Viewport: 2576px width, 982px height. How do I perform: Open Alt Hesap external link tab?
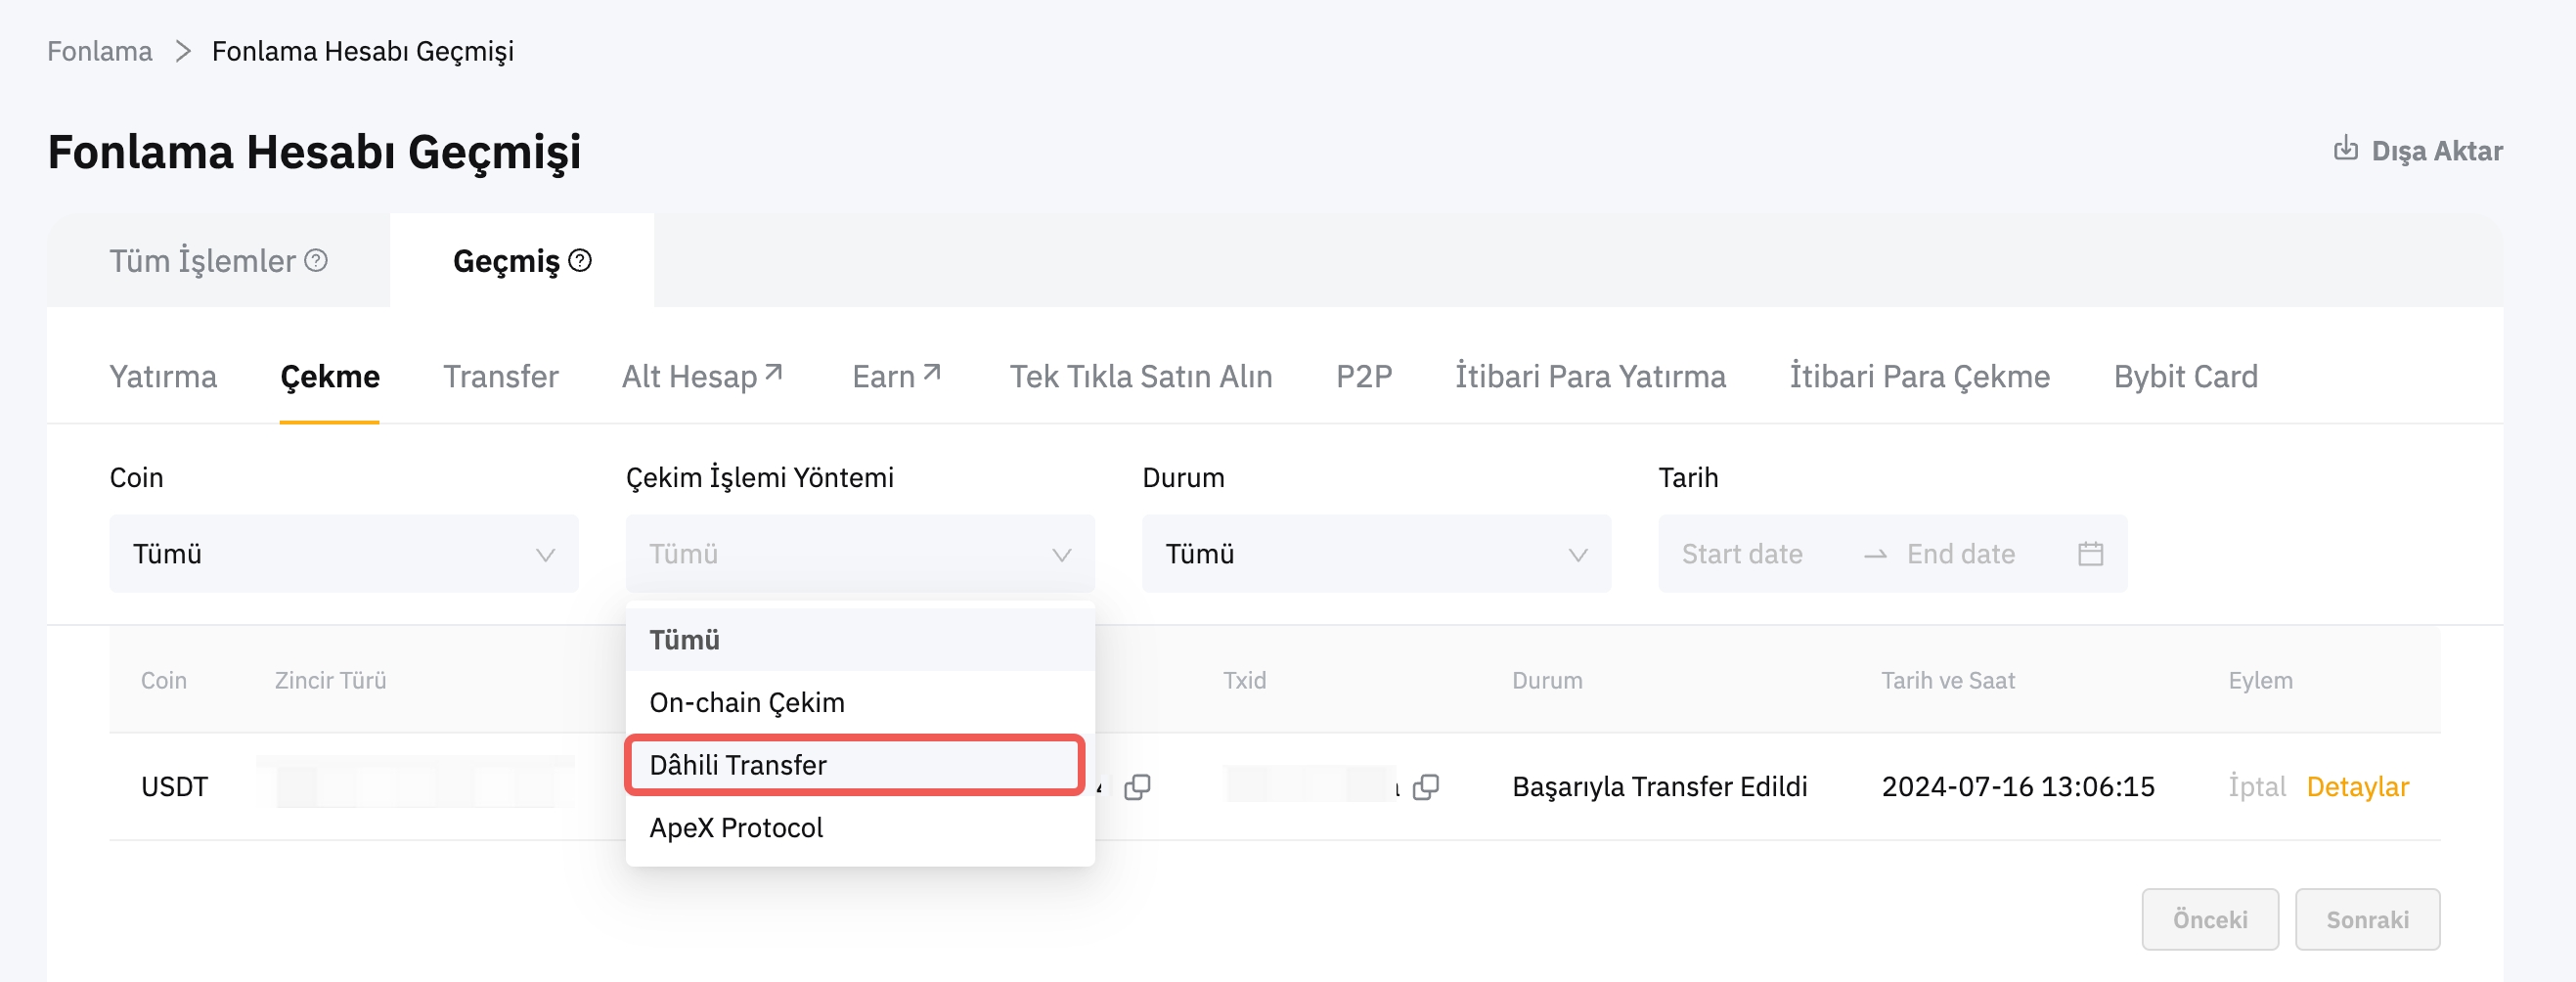coord(701,377)
